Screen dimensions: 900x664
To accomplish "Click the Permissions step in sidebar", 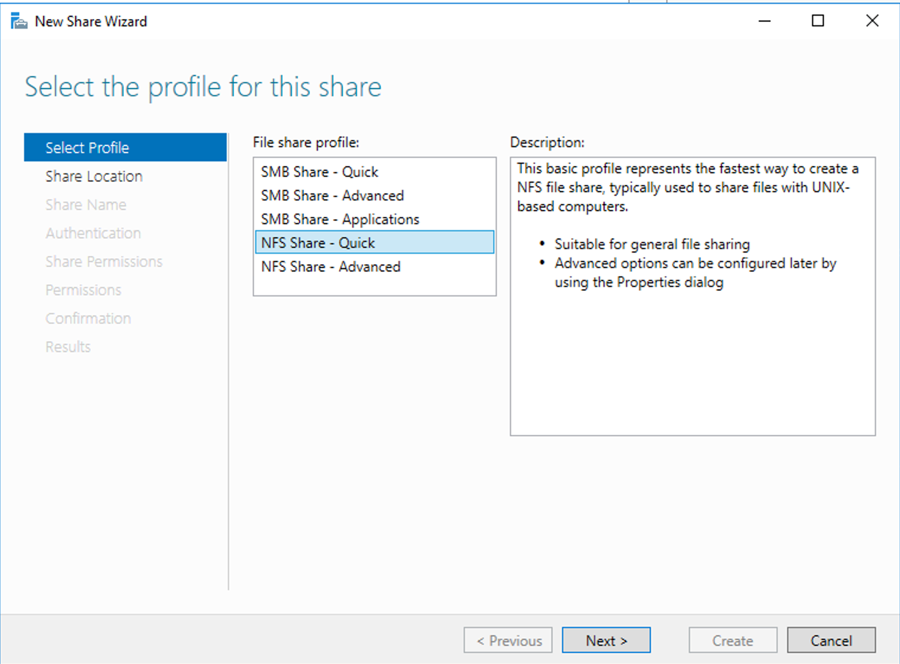I will coord(83,290).
